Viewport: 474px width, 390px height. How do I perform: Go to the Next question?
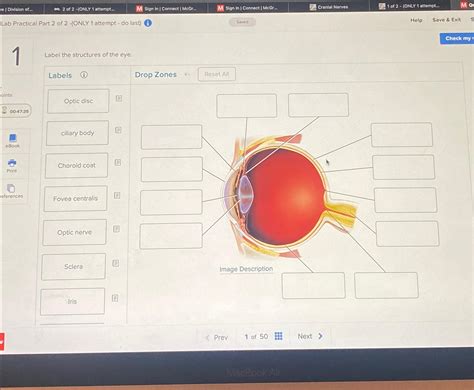(x=310, y=336)
